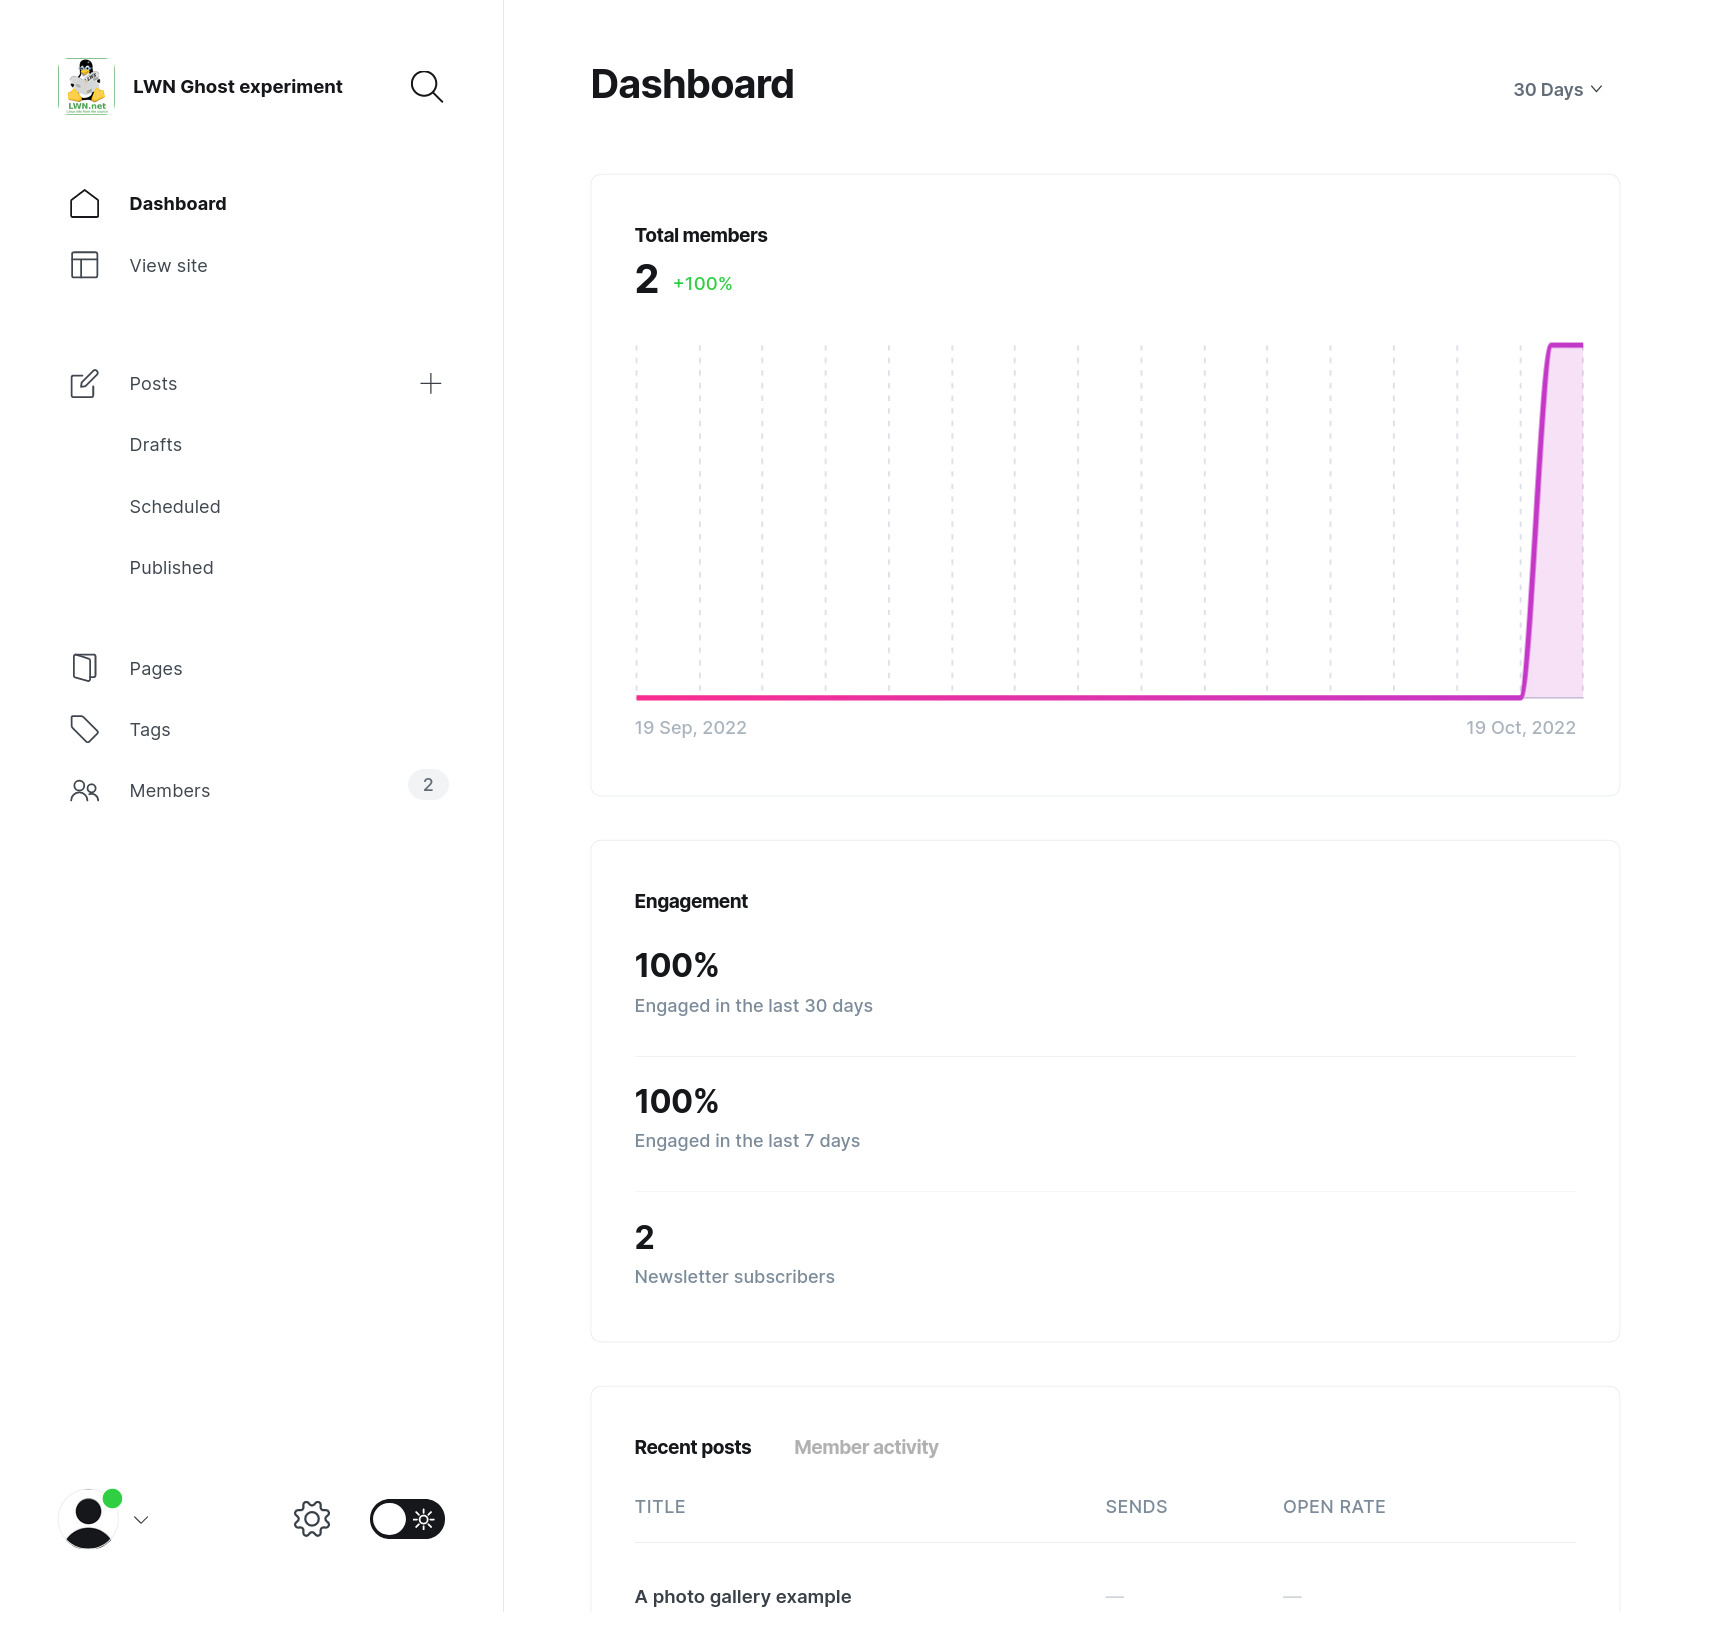Viewport: 1723px width, 1629px height.
Task: Click the Dashboard house icon
Action: point(85,204)
